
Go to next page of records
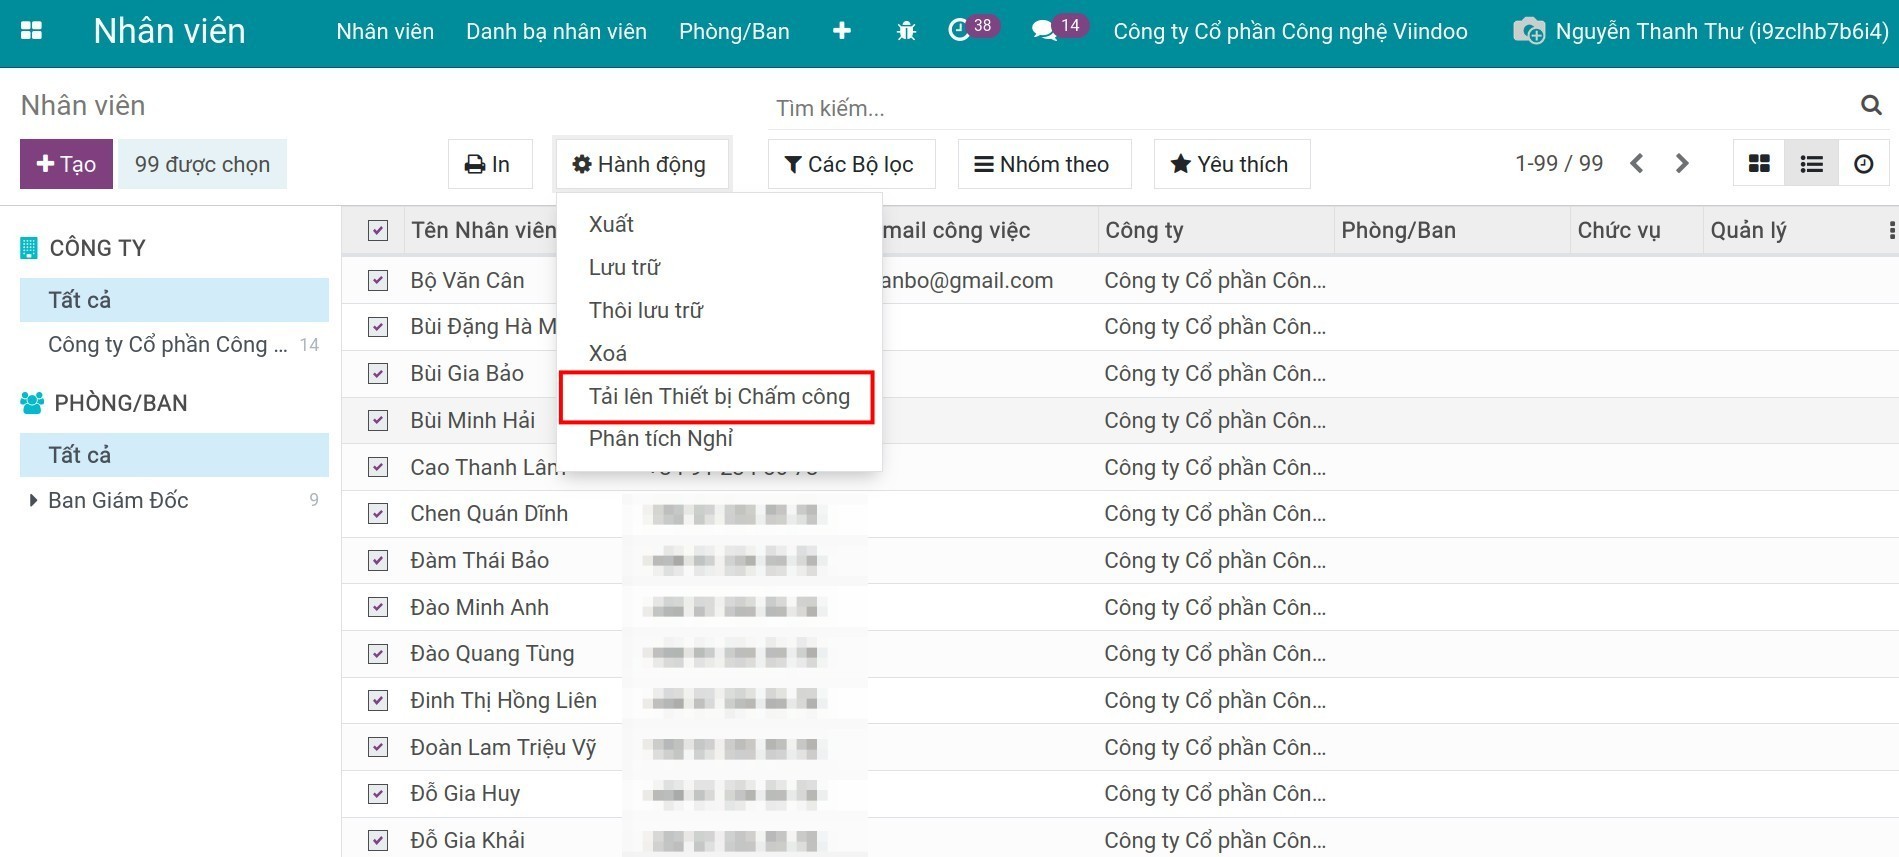[1682, 164]
